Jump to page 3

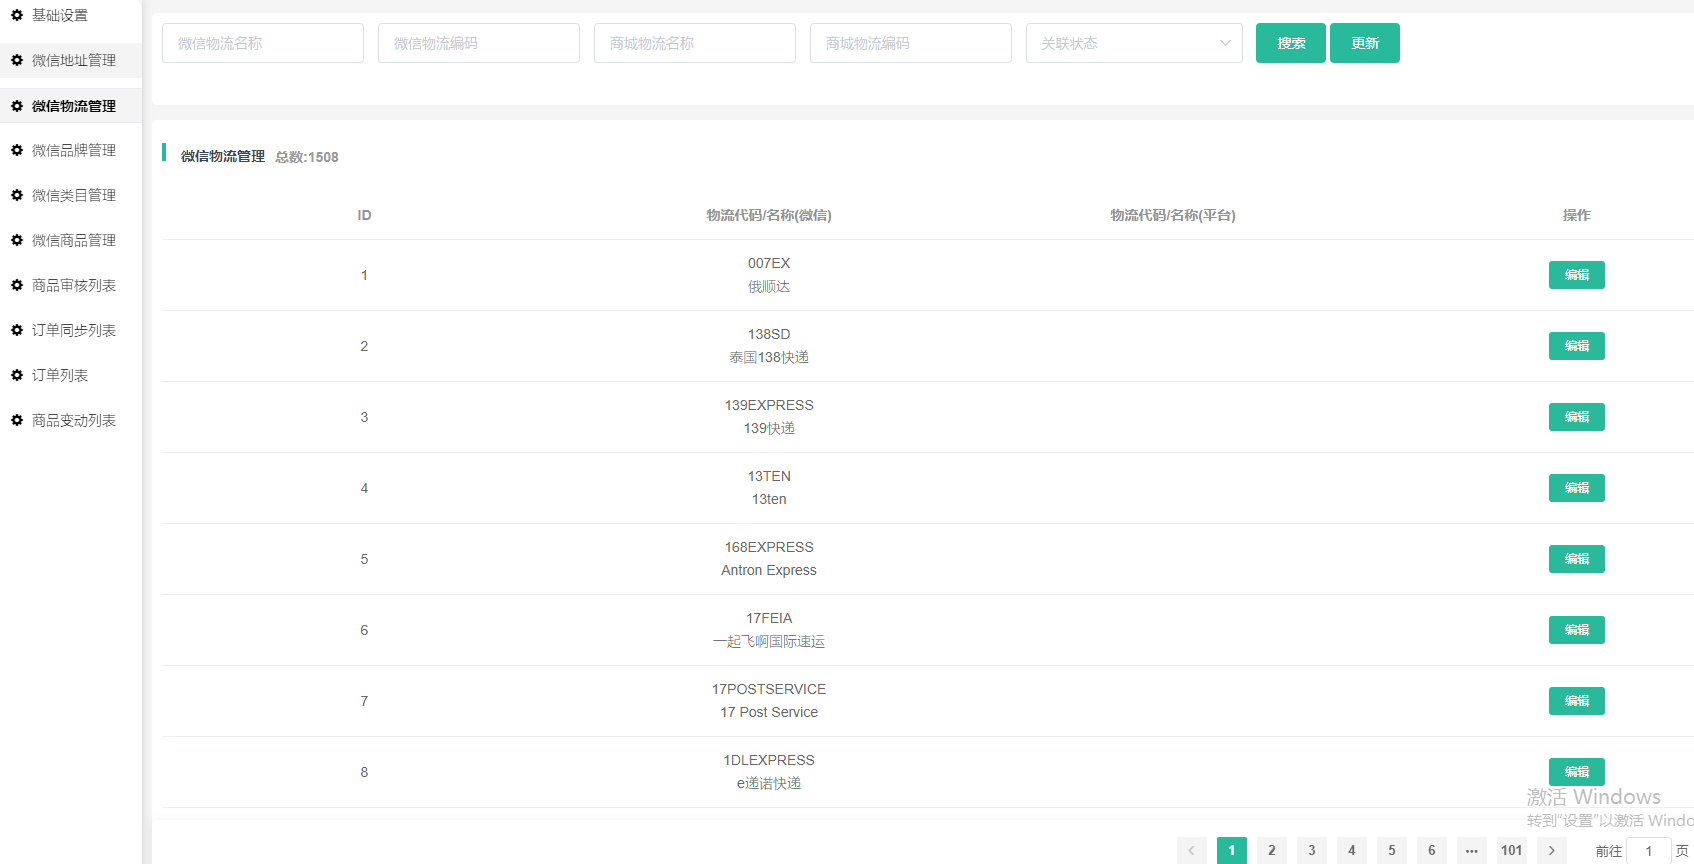1312,850
